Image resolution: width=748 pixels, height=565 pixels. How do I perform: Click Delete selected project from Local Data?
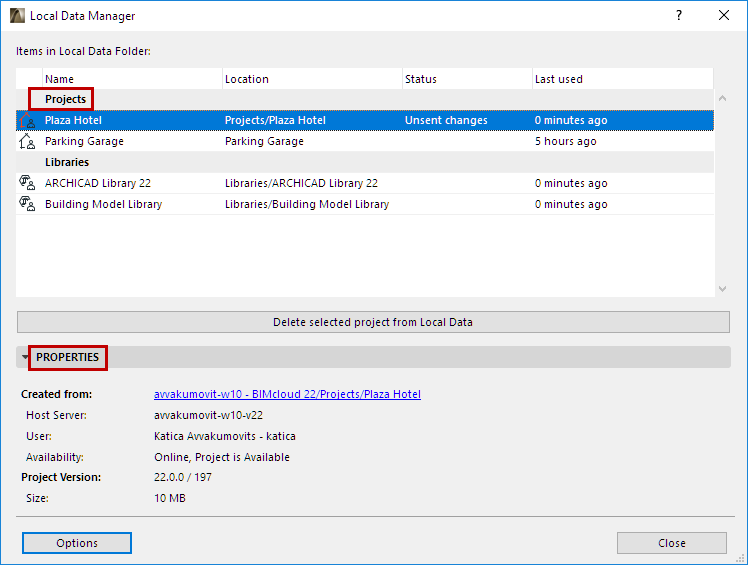click(373, 322)
